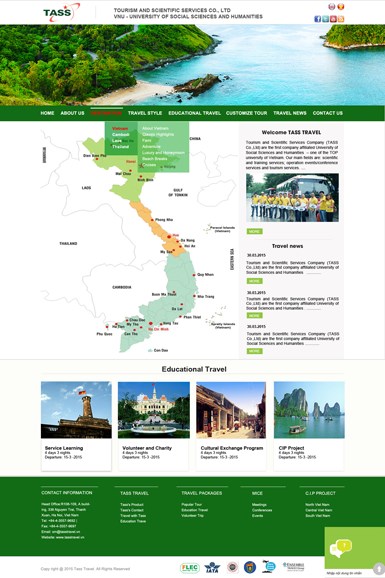Open the CIP Project tour image
Screen dimensions: 385x578
pos(309,410)
